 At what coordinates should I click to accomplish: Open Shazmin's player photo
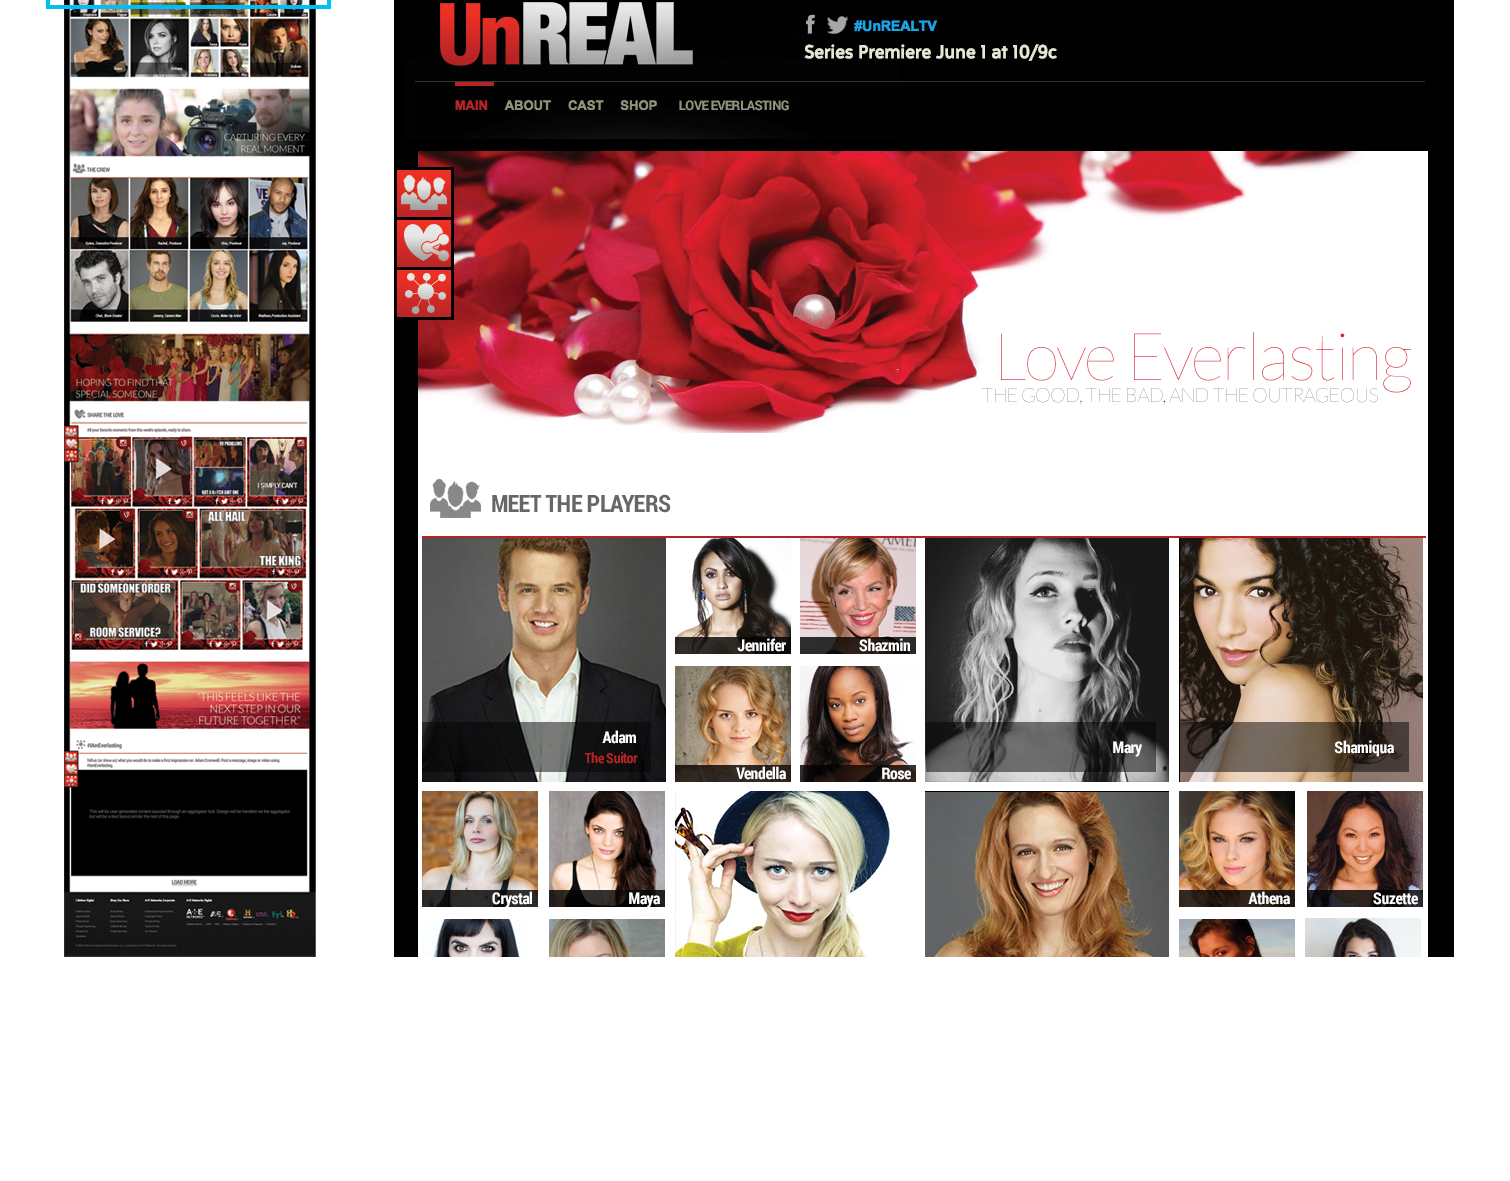coord(858,596)
